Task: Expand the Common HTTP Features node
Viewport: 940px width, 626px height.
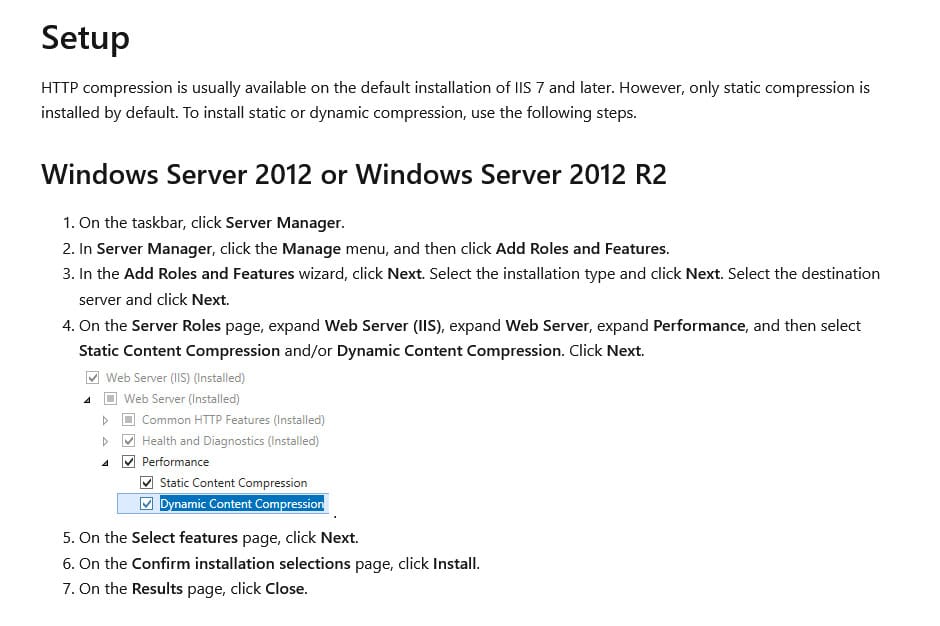Action: pos(106,420)
